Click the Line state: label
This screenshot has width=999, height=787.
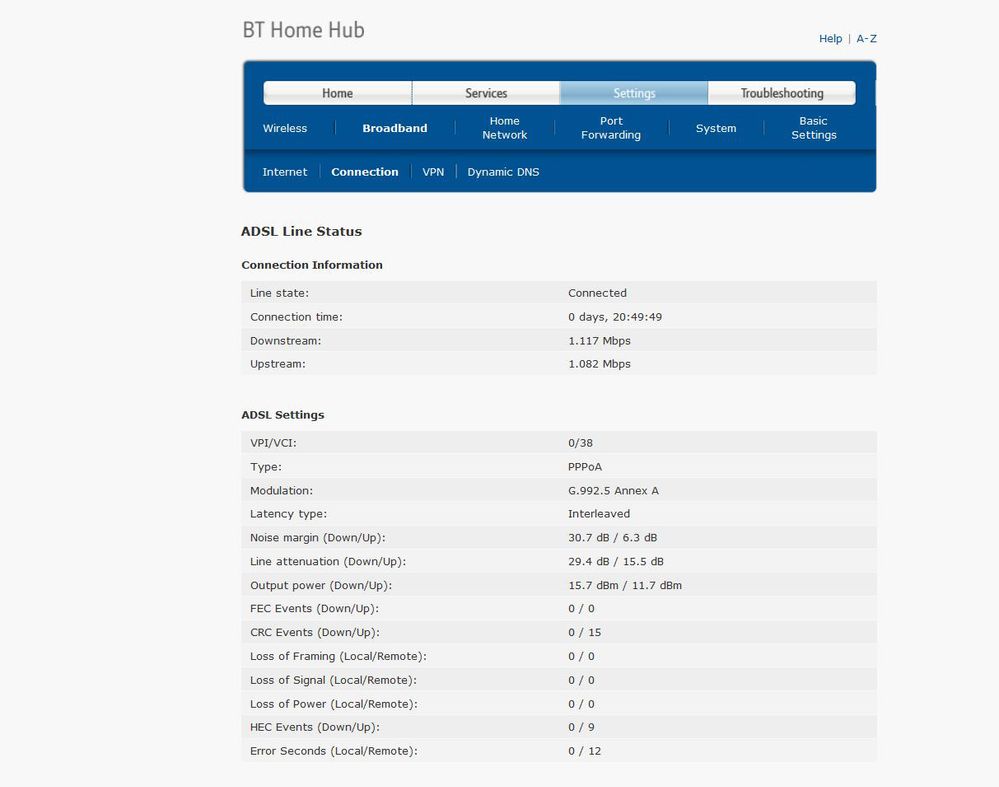[279, 293]
